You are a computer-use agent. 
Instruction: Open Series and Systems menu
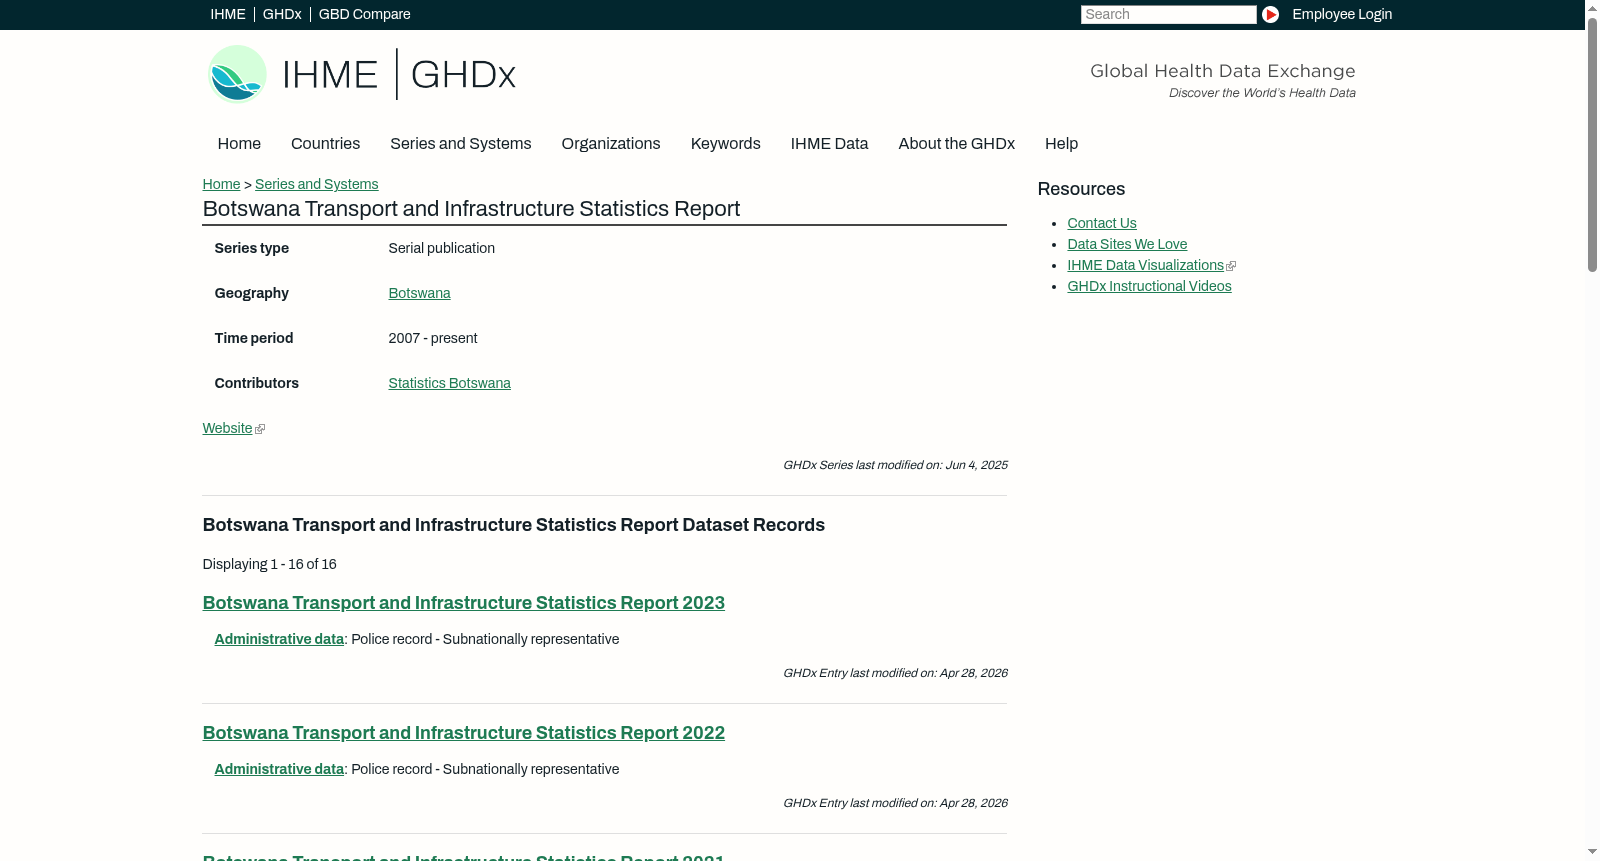pyautogui.click(x=460, y=144)
